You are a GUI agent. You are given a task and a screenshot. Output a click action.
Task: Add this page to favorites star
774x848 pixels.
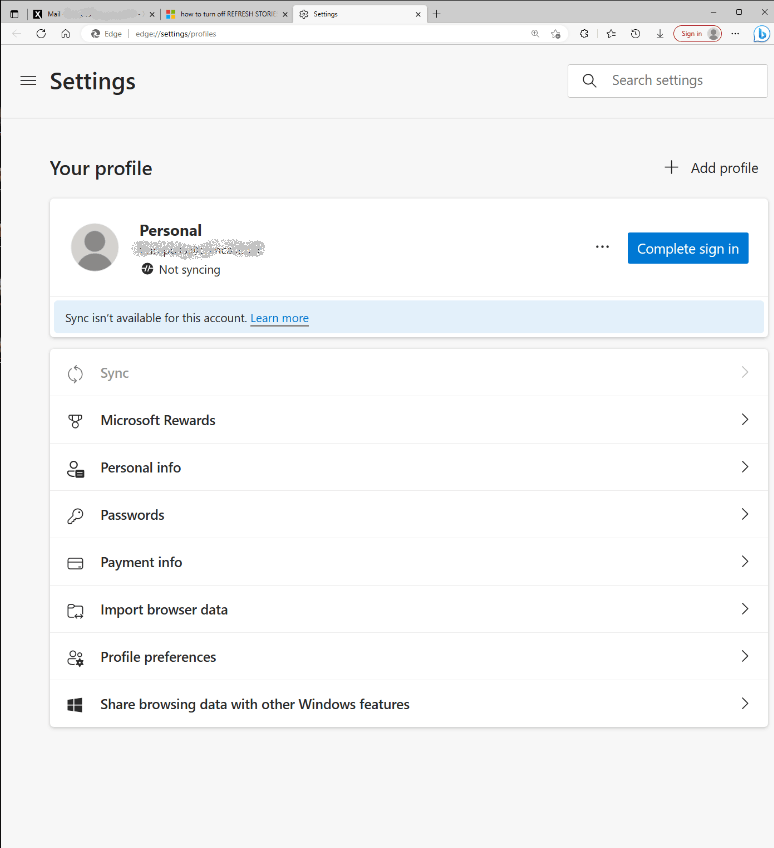tap(556, 33)
